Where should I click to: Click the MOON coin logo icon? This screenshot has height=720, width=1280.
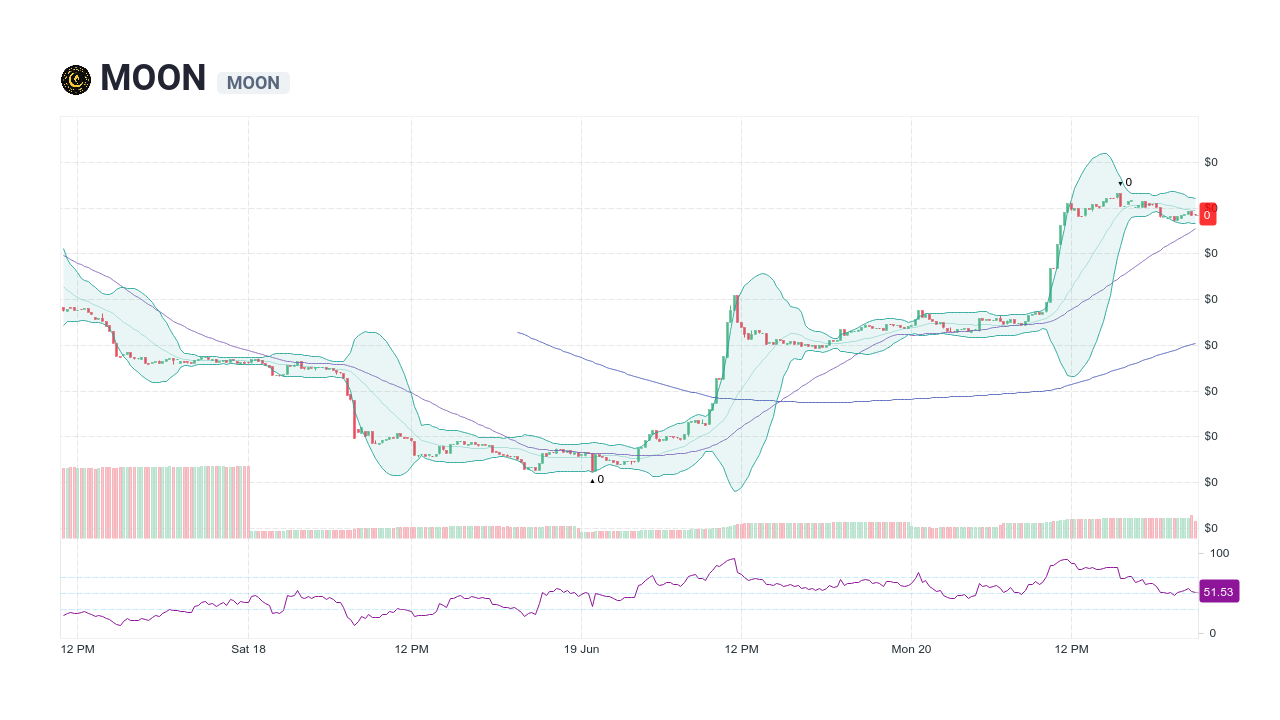click(76, 80)
